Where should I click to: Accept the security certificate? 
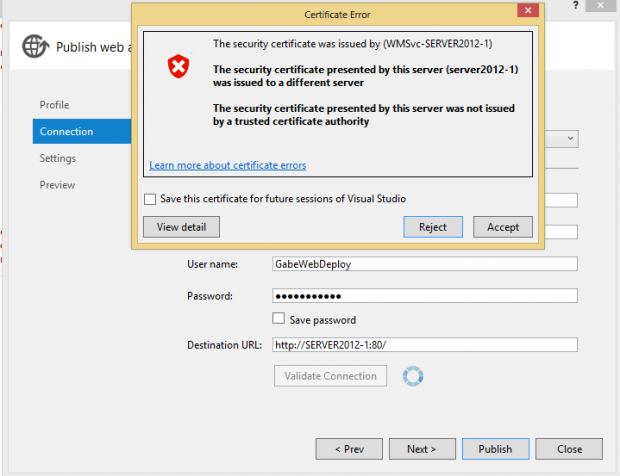(503, 227)
